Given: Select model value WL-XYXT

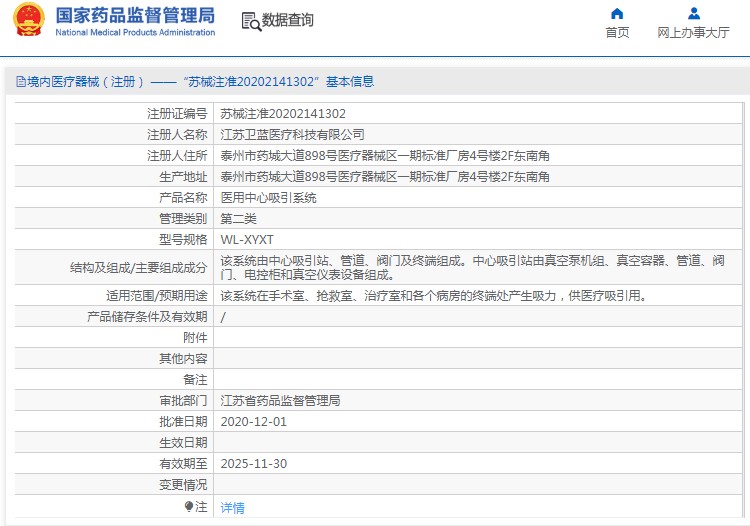Looking at the screenshot, I should (x=247, y=240).
